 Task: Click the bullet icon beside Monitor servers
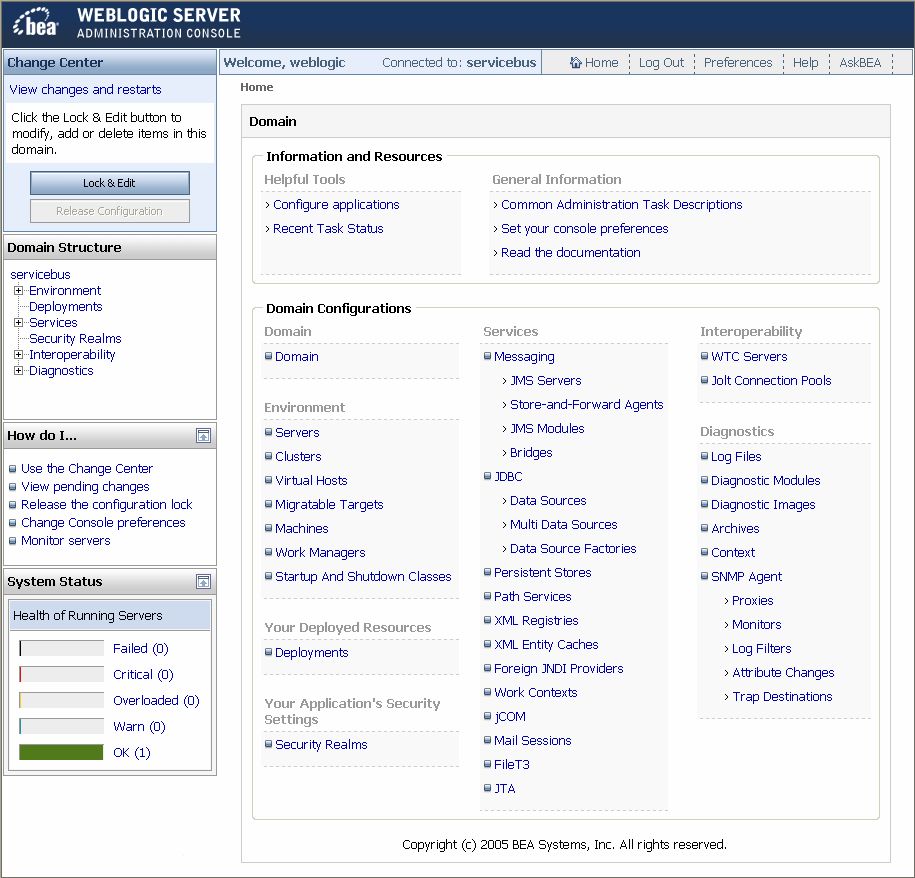point(13,541)
